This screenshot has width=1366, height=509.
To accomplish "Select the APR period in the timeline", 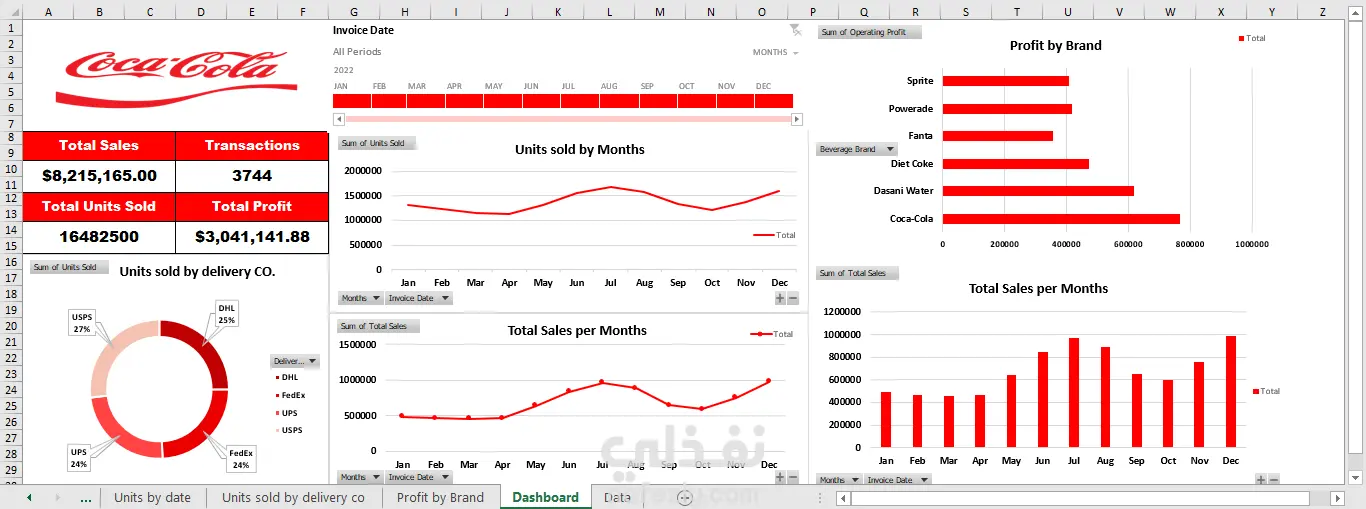I will point(467,101).
